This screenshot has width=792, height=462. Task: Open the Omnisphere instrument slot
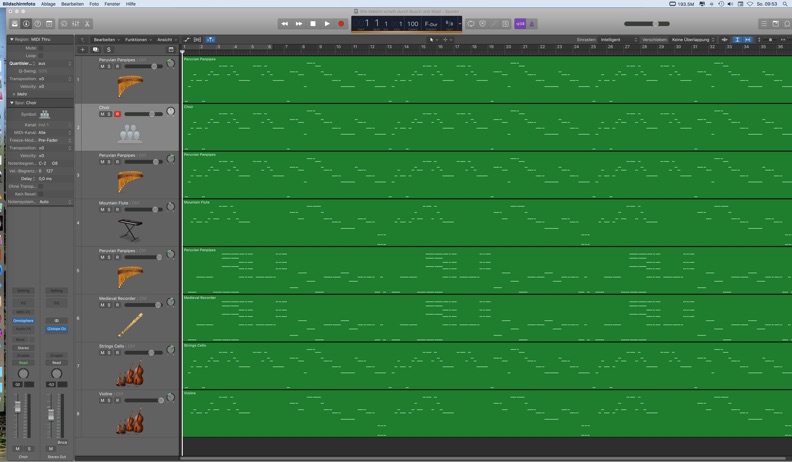click(x=23, y=321)
